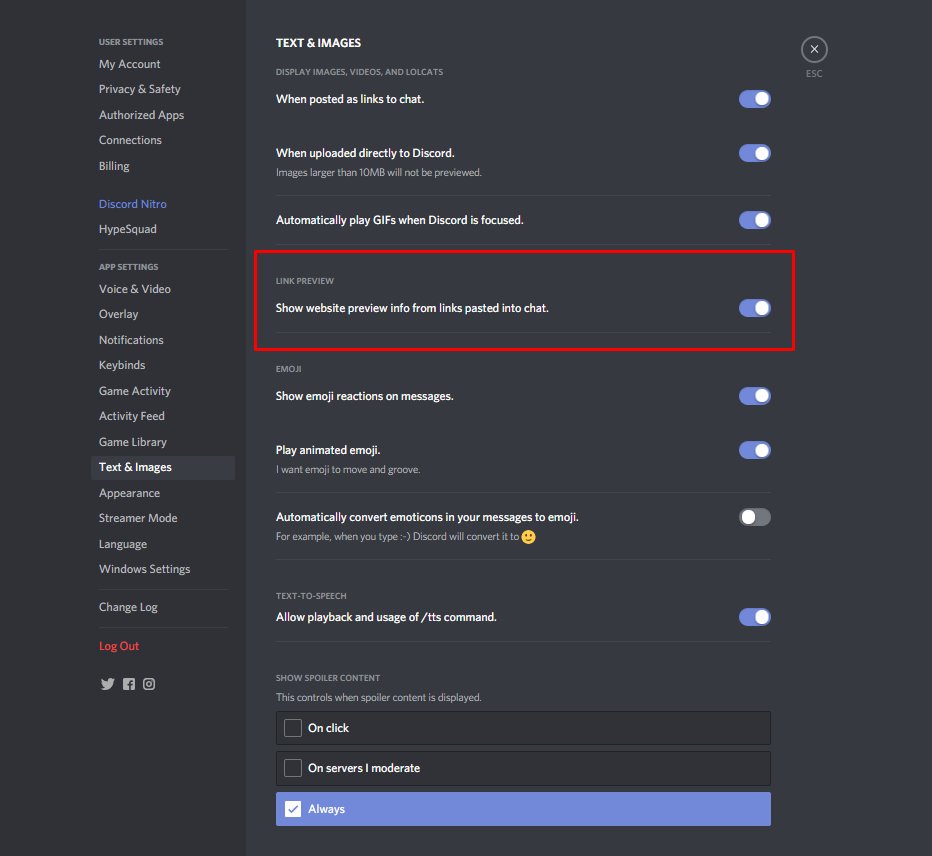Open Notifications settings
The height and width of the screenshot is (856, 932).
click(x=131, y=340)
